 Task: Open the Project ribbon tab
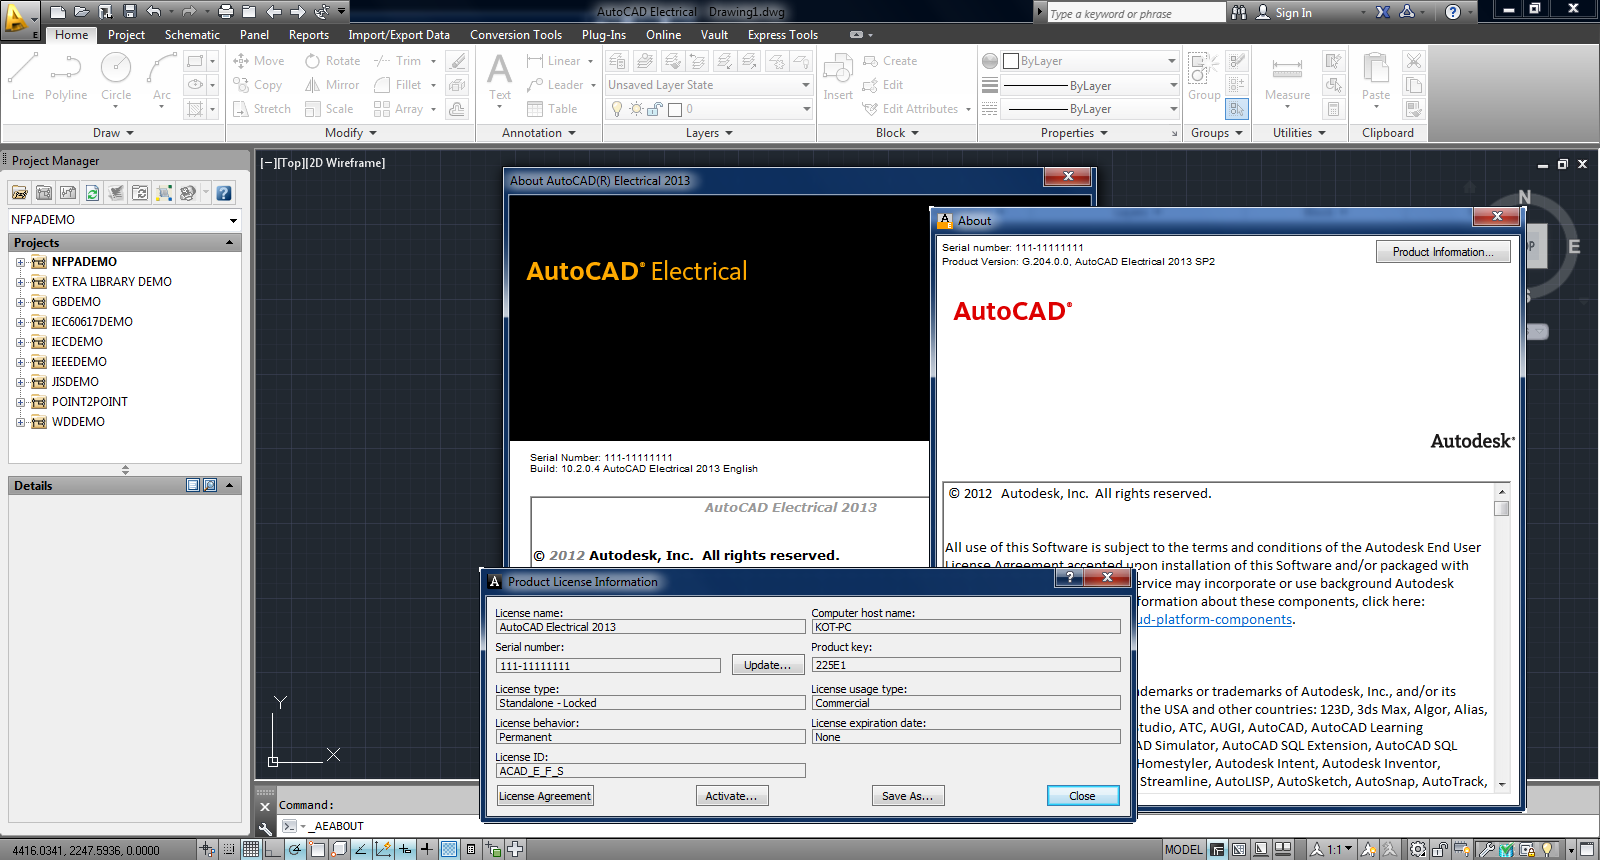(126, 35)
